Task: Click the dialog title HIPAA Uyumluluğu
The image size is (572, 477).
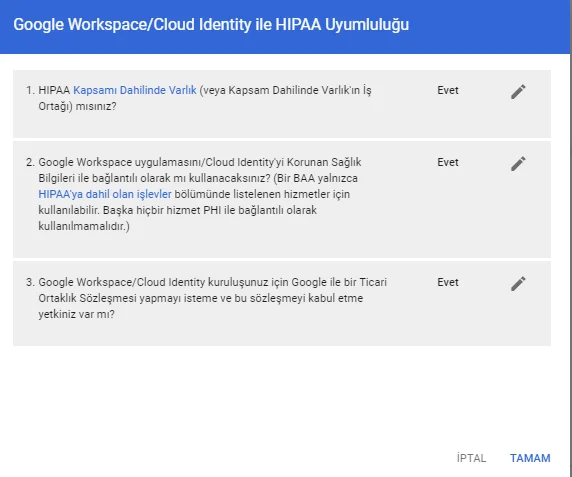Action: (x=211, y=24)
